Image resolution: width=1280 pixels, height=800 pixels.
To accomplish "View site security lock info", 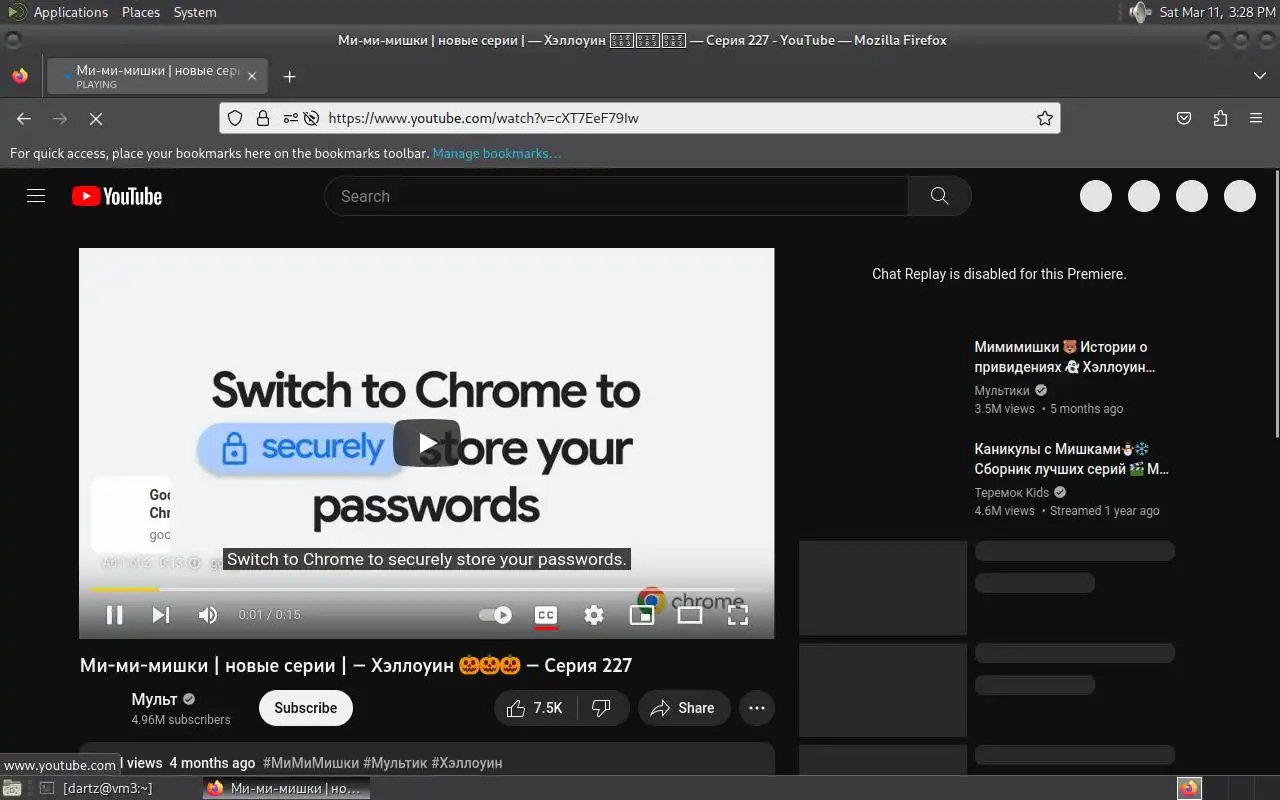I will point(263,118).
